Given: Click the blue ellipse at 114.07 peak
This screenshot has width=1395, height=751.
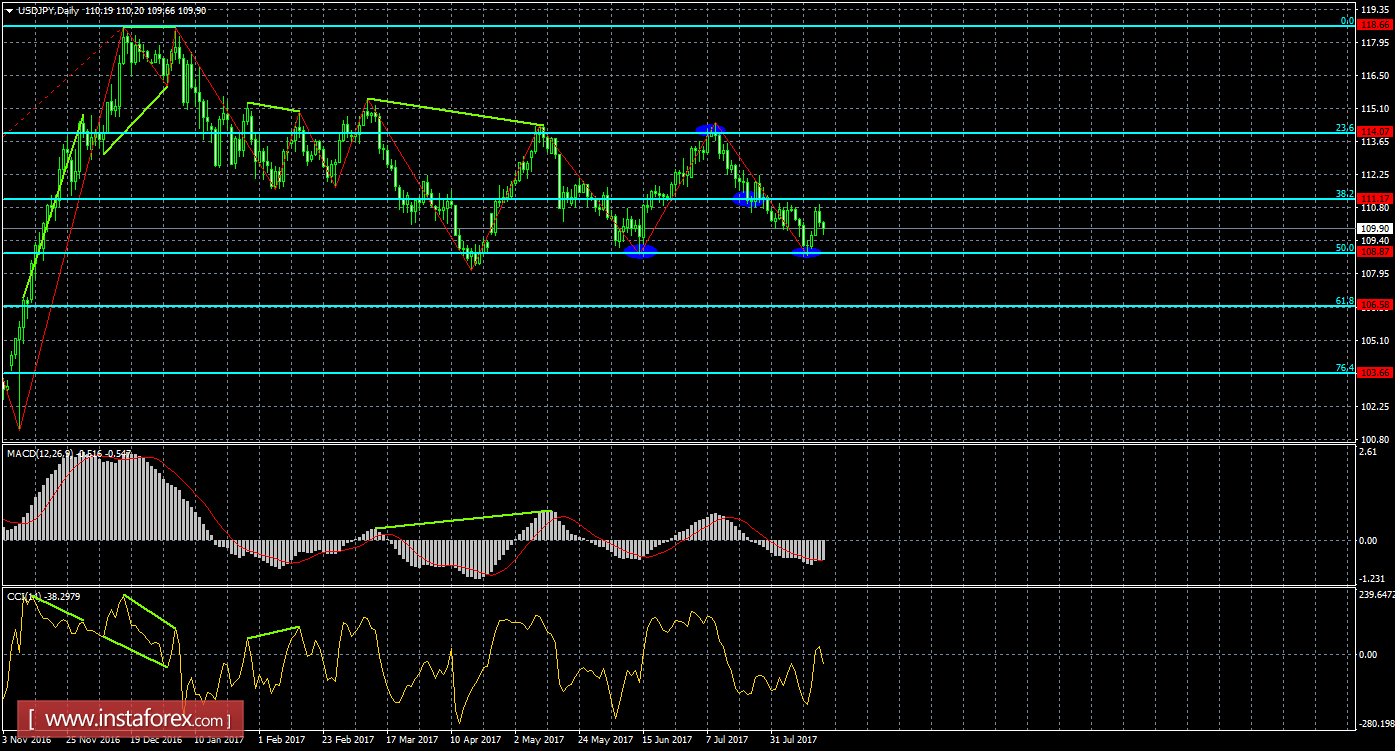Looking at the screenshot, I should pyautogui.click(x=711, y=128).
